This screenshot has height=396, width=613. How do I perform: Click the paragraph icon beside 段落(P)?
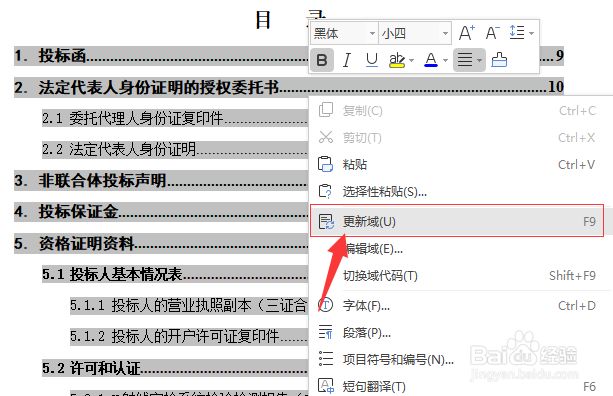click(326, 332)
